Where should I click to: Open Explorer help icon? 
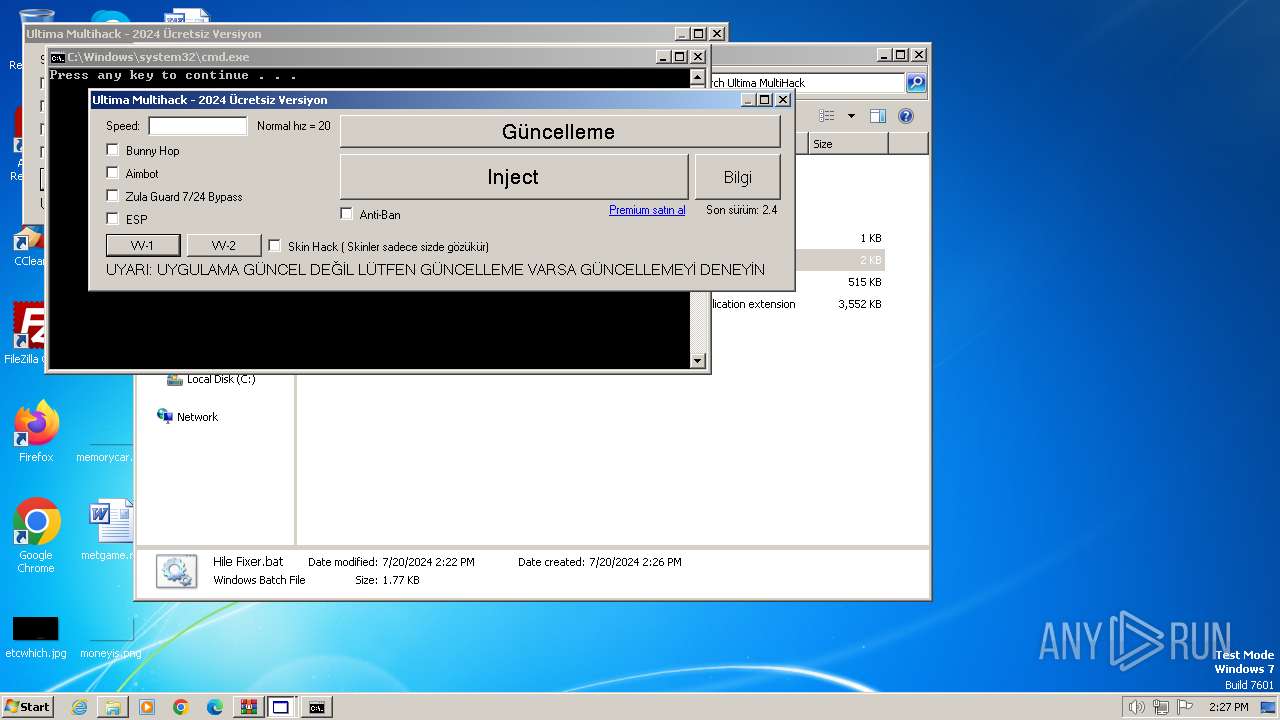[906, 116]
